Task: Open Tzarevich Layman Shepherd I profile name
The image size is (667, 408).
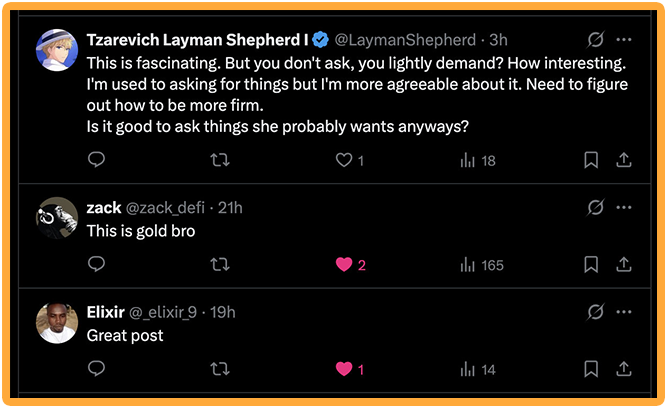Action: (198, 40)
